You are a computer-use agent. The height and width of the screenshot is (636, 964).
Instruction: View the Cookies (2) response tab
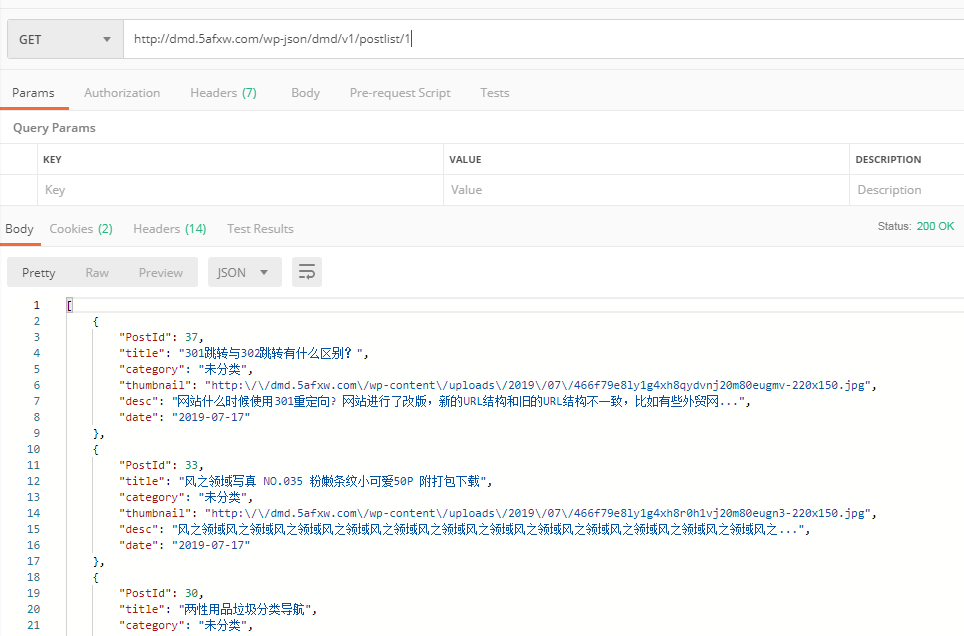click(80, 228)
